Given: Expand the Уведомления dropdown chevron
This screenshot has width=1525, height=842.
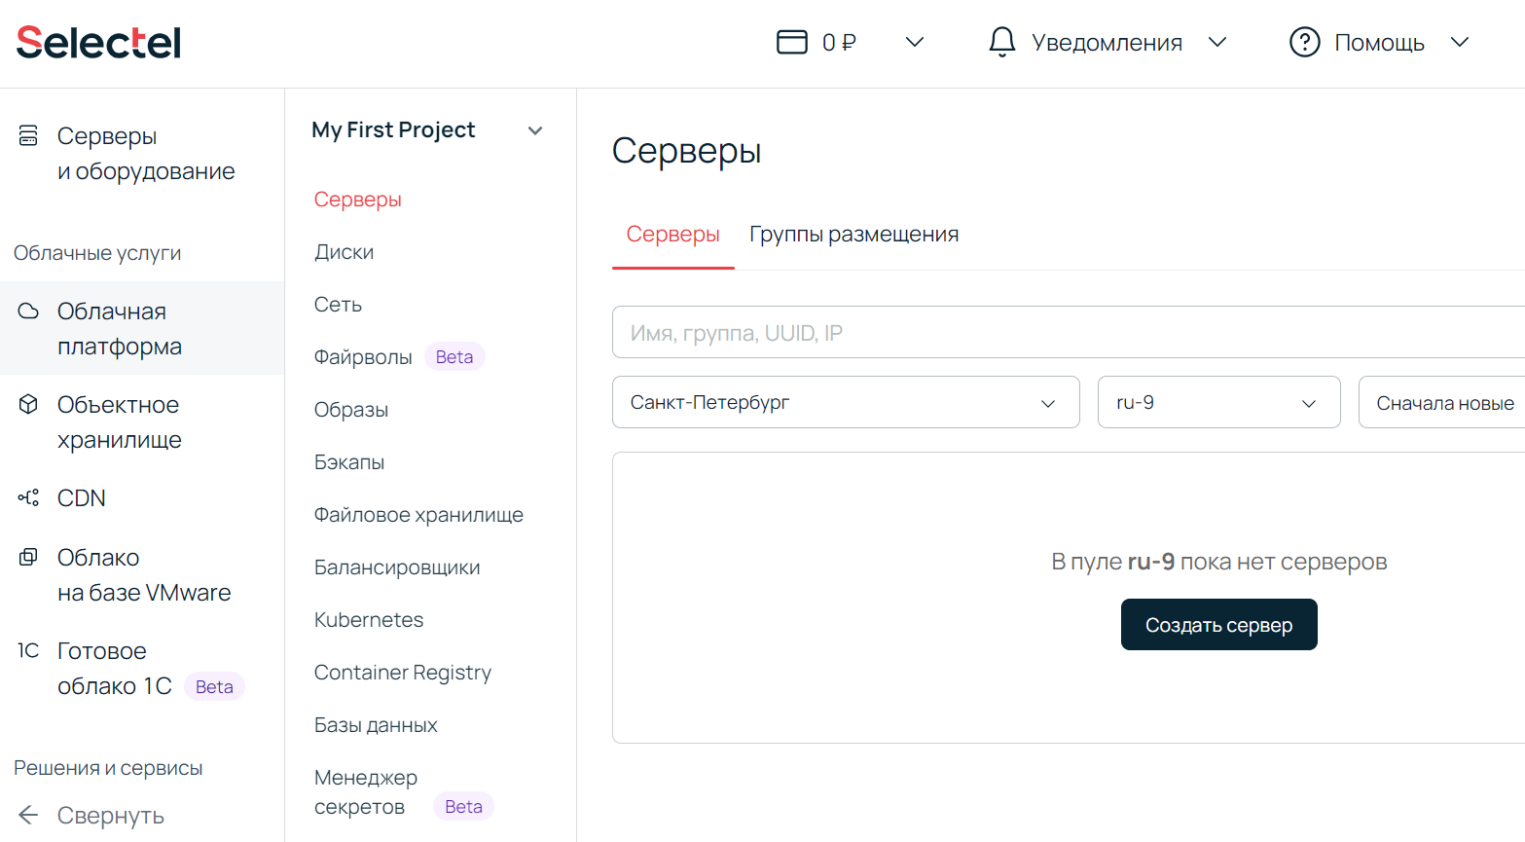Looking at the screenshot, I should [x=1217, y=42].
